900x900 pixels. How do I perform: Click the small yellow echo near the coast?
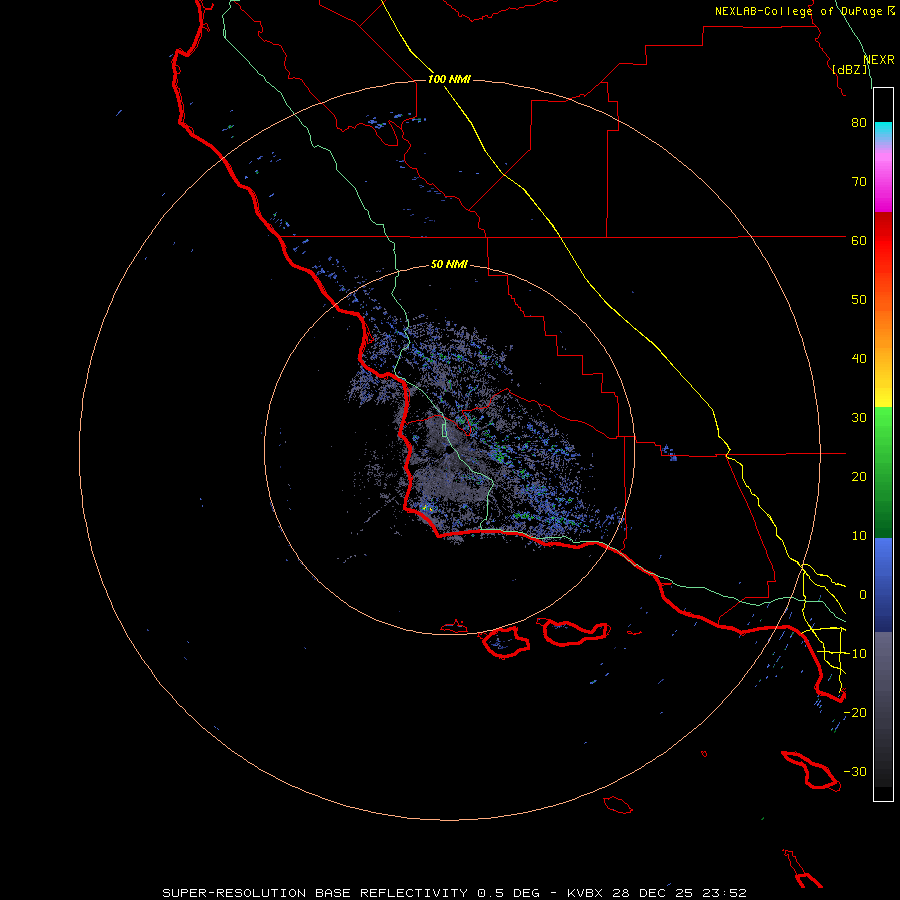point(426,507)
